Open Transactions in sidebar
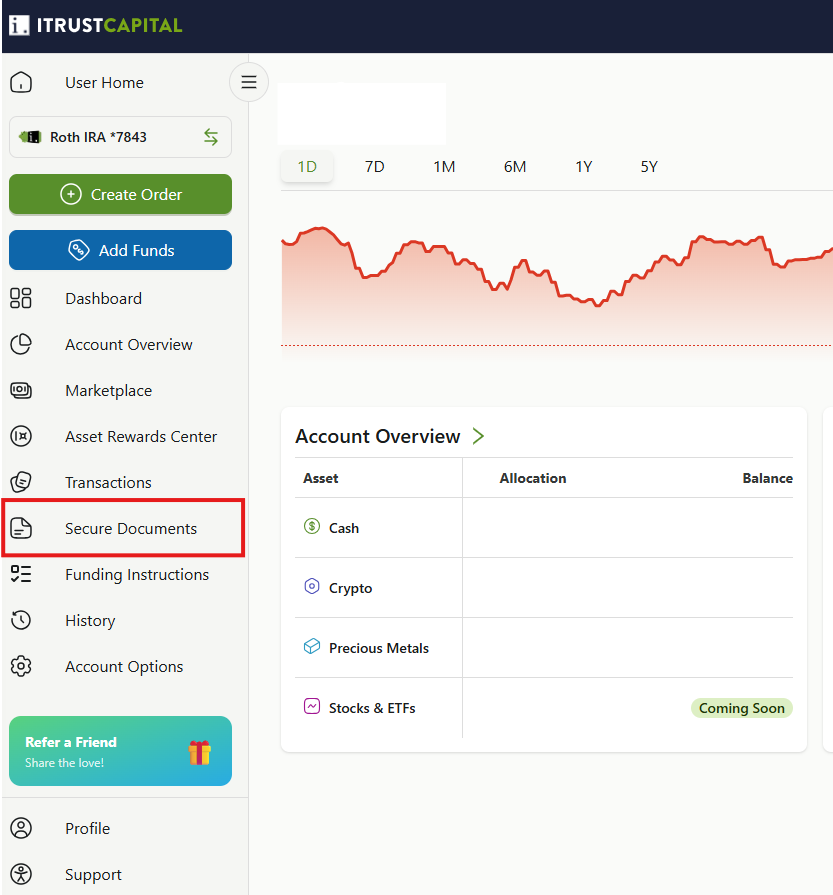Image resolution: width=833 pixels, height=895 pixels. (108, 483)
